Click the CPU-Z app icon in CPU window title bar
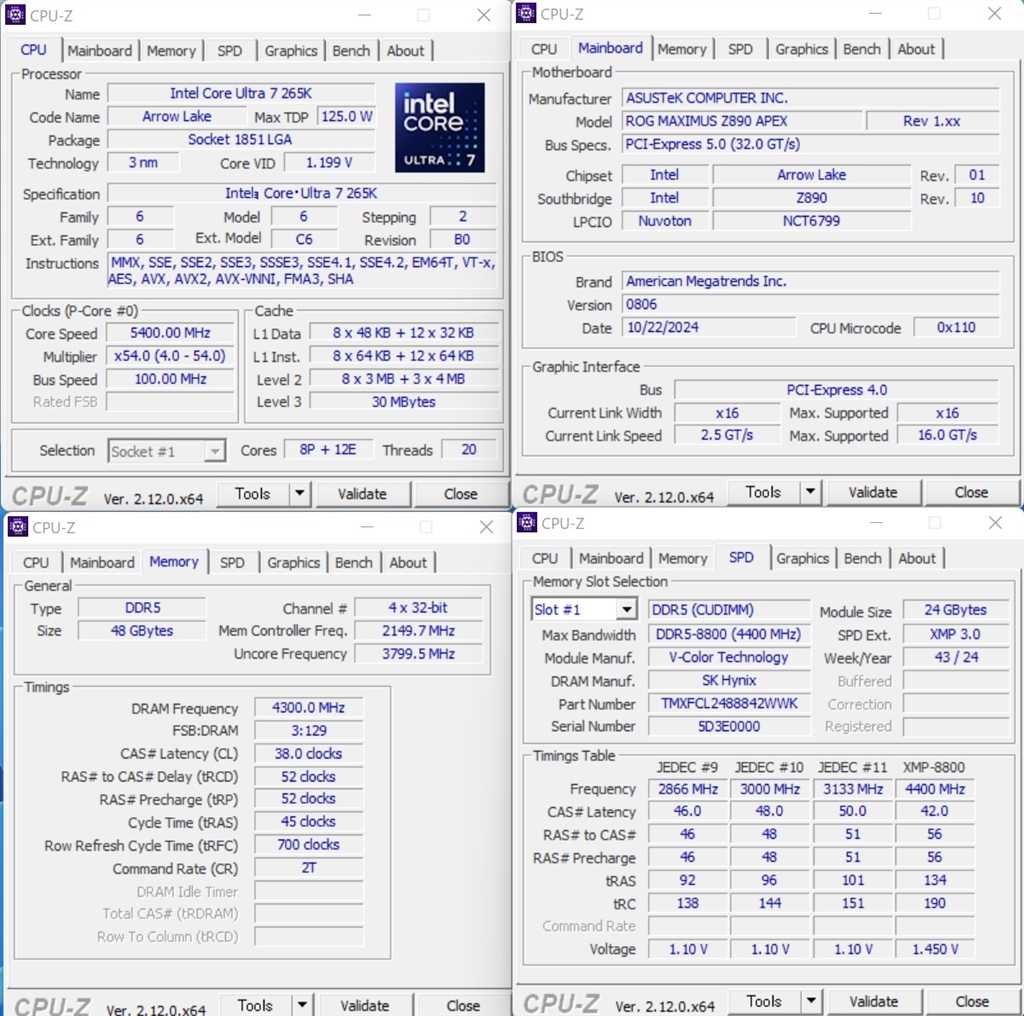 point(15,14)
